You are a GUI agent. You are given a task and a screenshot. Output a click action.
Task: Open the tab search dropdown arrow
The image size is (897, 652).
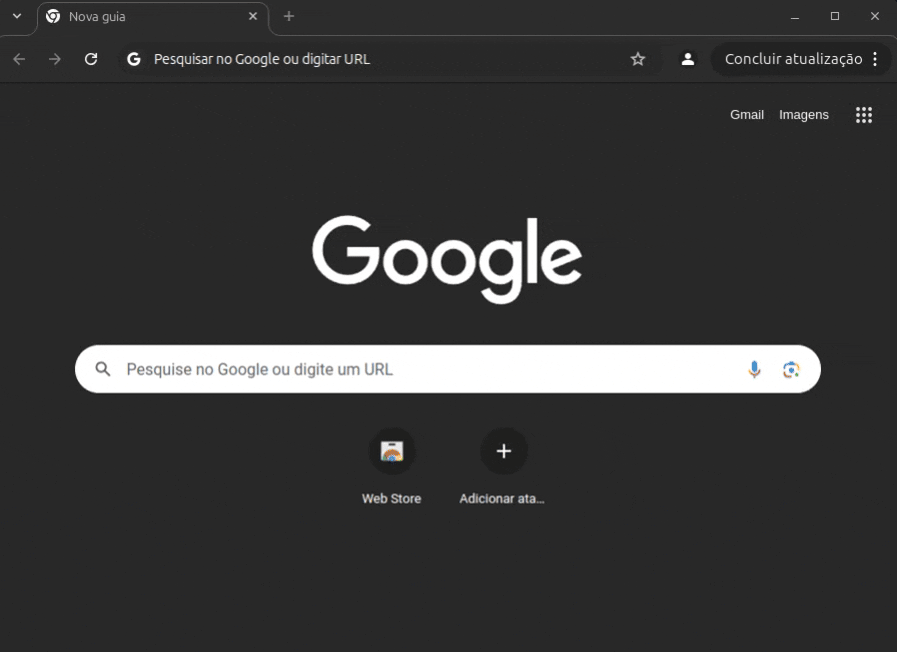(x=17, y=16)
